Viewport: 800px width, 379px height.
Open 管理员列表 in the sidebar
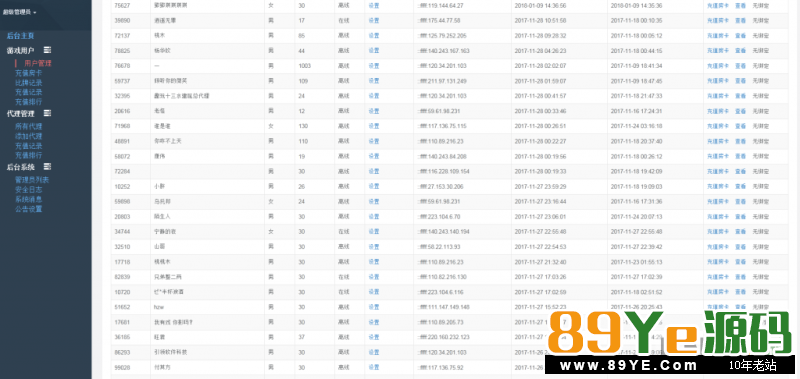pyautogui.click(x=32, y=180)
